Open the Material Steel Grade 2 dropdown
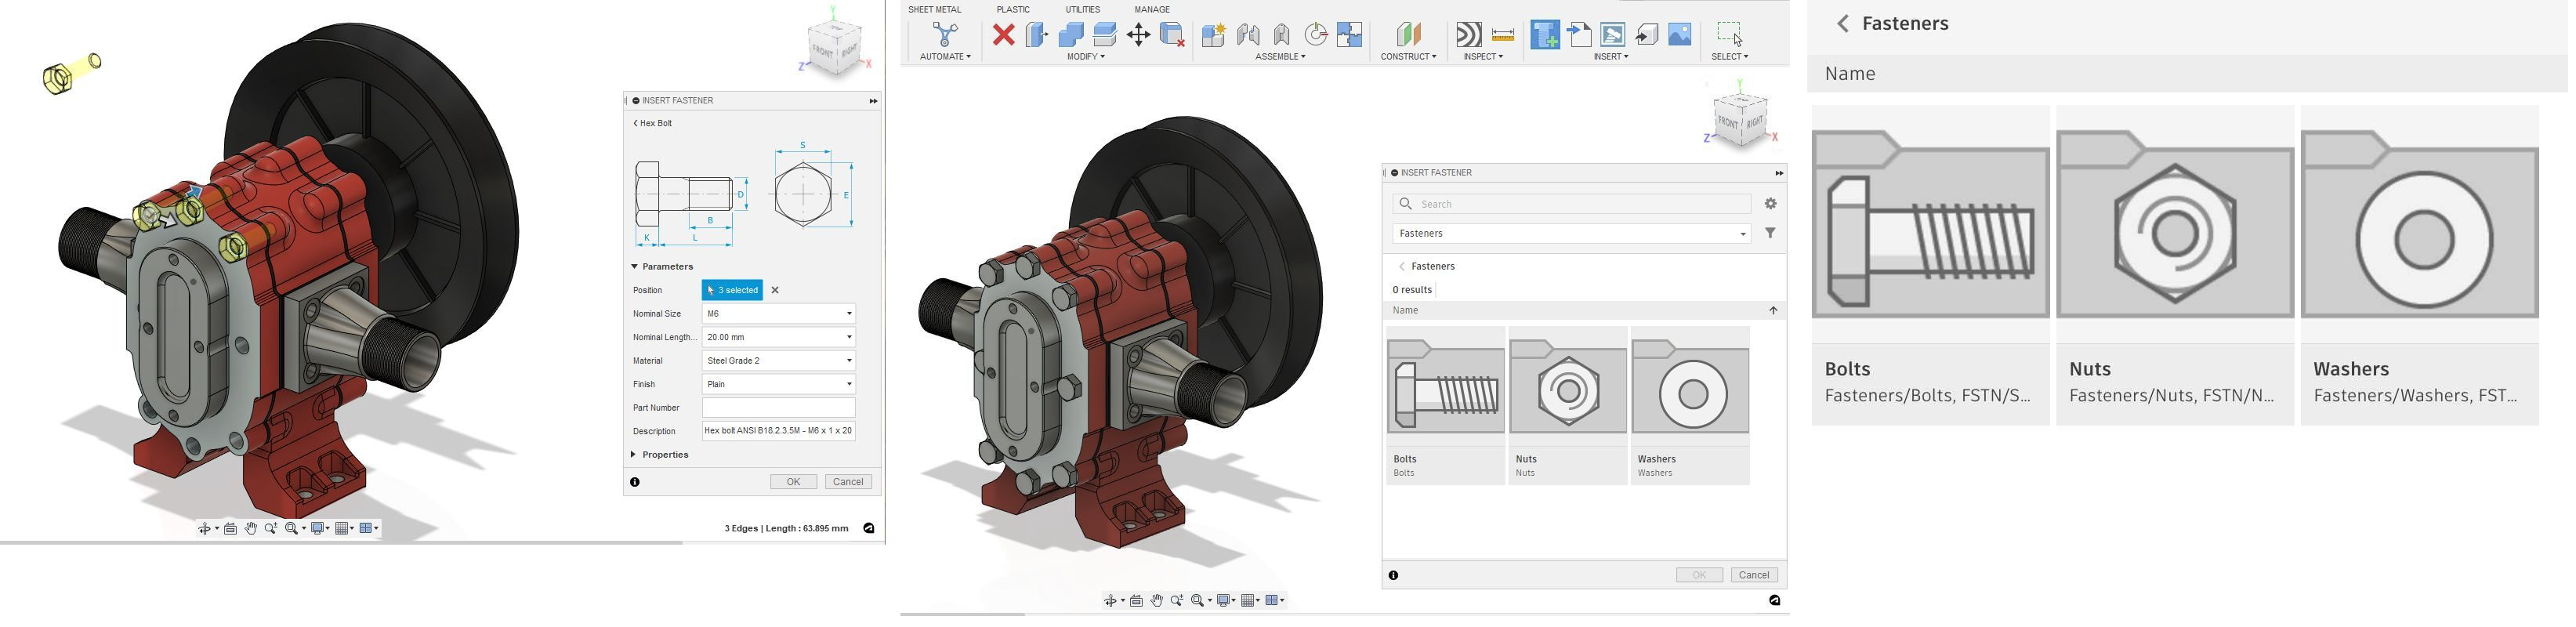The image size is (2576, 627). pos(779,361)
